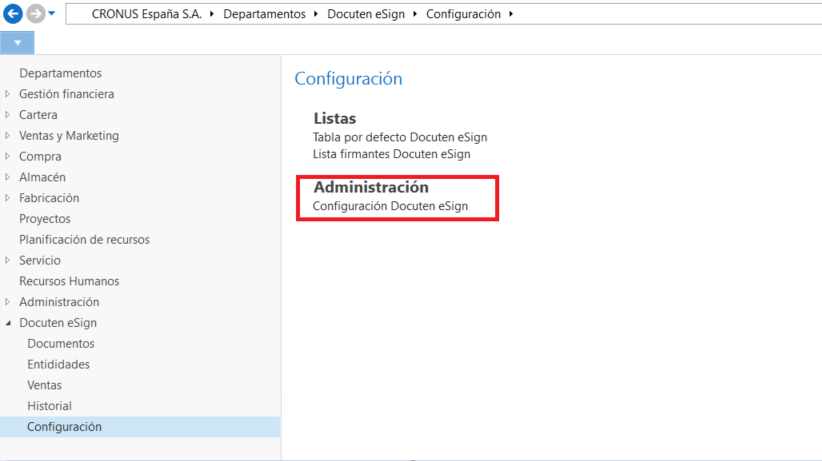Expand the Fabricación tree node

click(7, 198)
